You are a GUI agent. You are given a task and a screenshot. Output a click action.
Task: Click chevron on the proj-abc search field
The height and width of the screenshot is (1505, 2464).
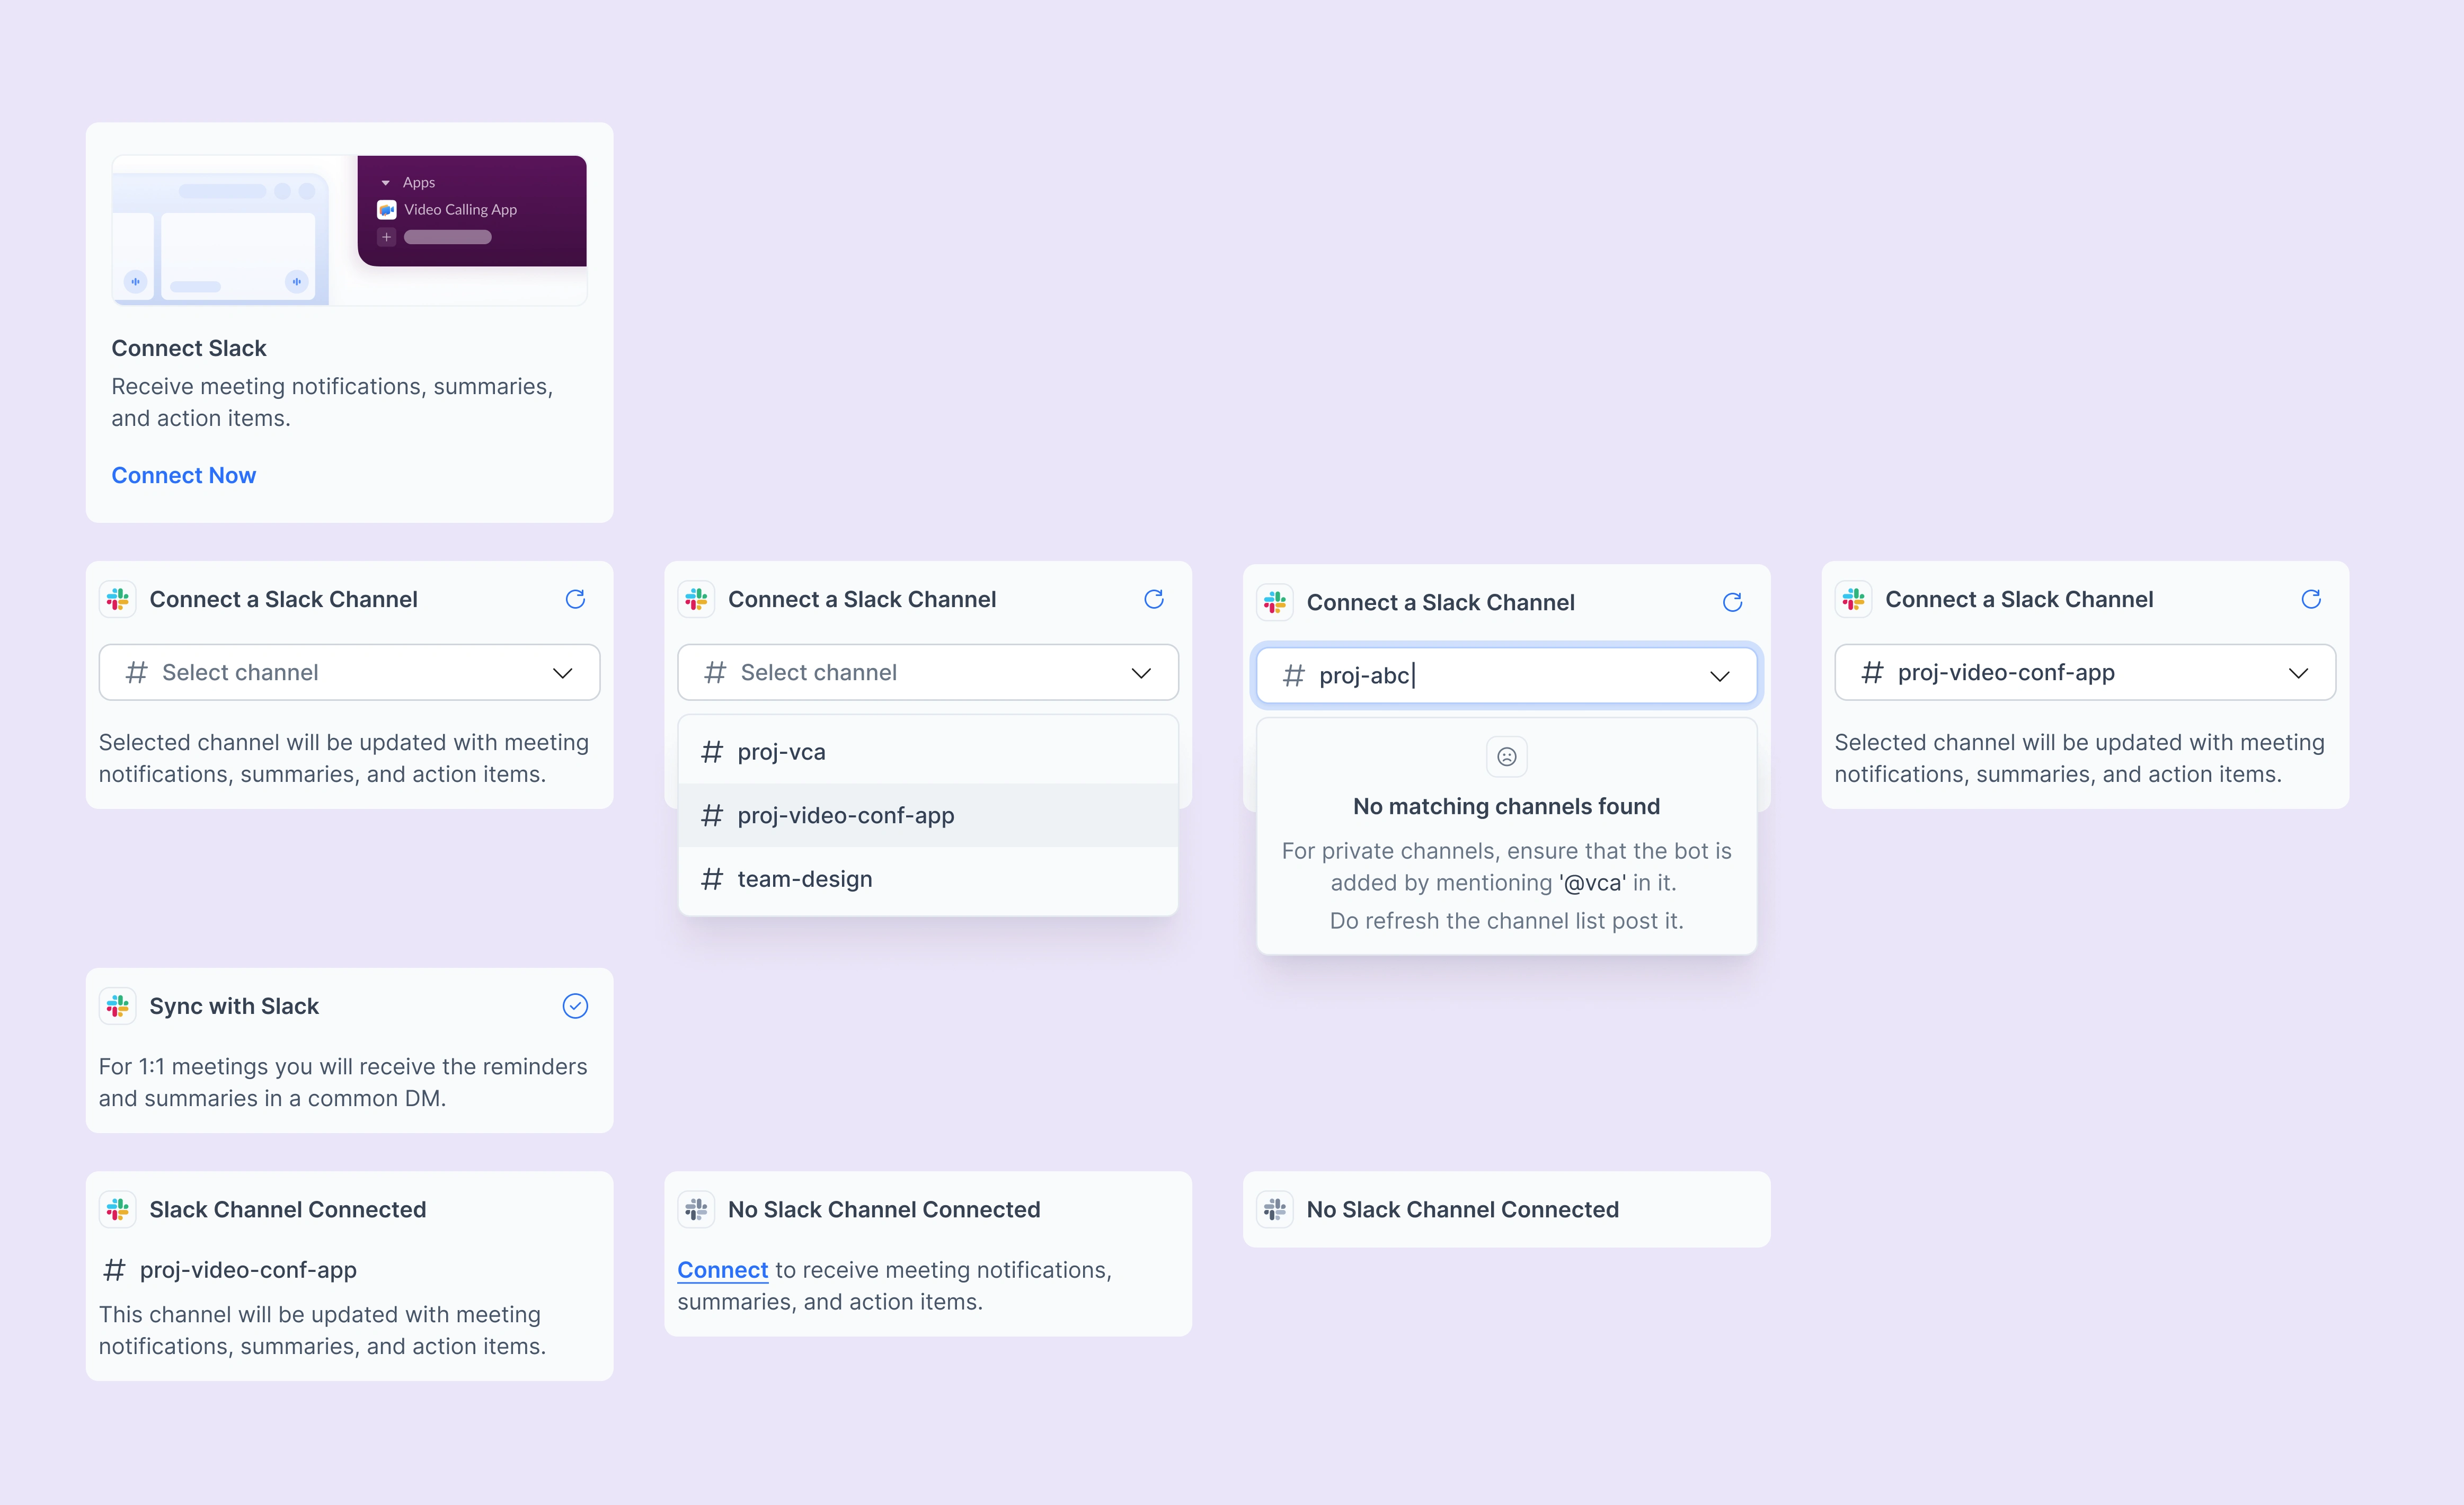(1719, 676)
